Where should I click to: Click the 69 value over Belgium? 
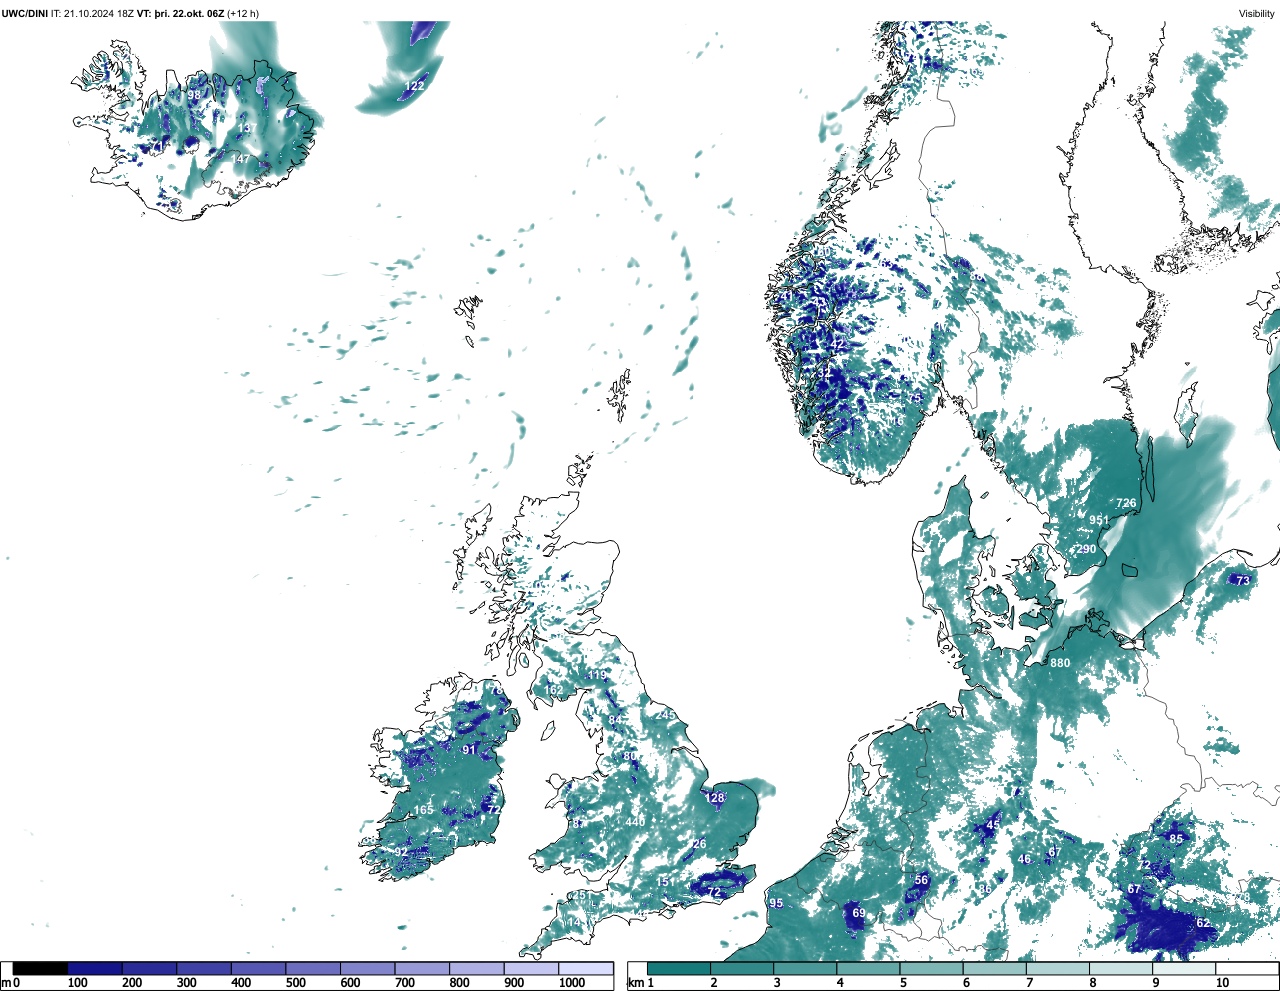coord(858,913)
